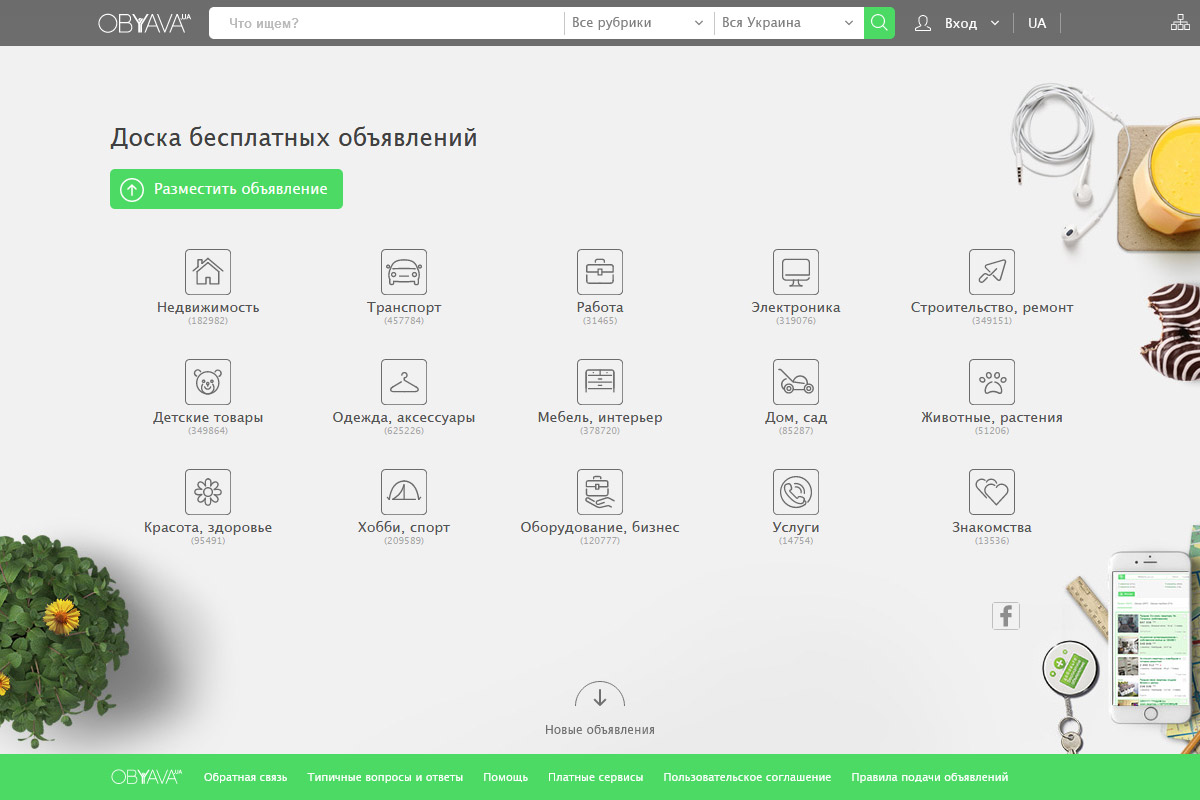Expand the Вход account menu
Image resolution: width=1200 pixels, height=800 pixels.
[x=958, y=23]
